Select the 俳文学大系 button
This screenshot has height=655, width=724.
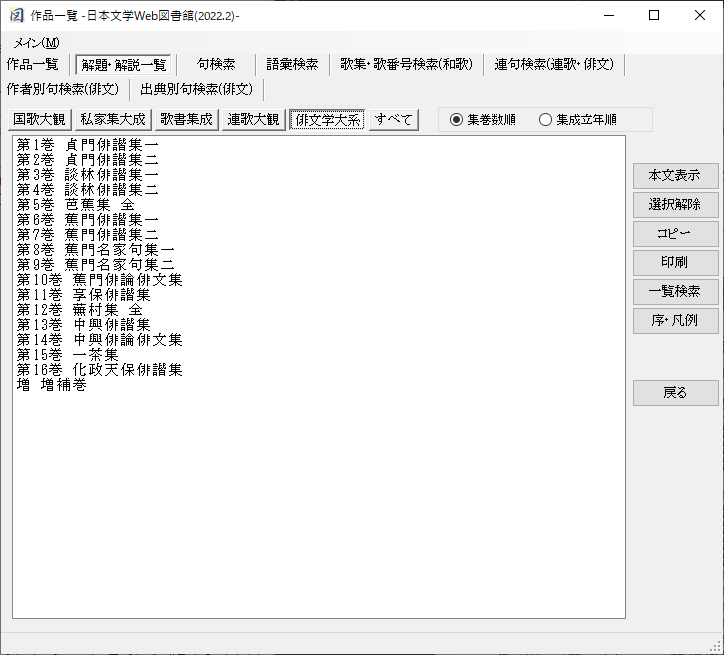[x=327, y=120]
